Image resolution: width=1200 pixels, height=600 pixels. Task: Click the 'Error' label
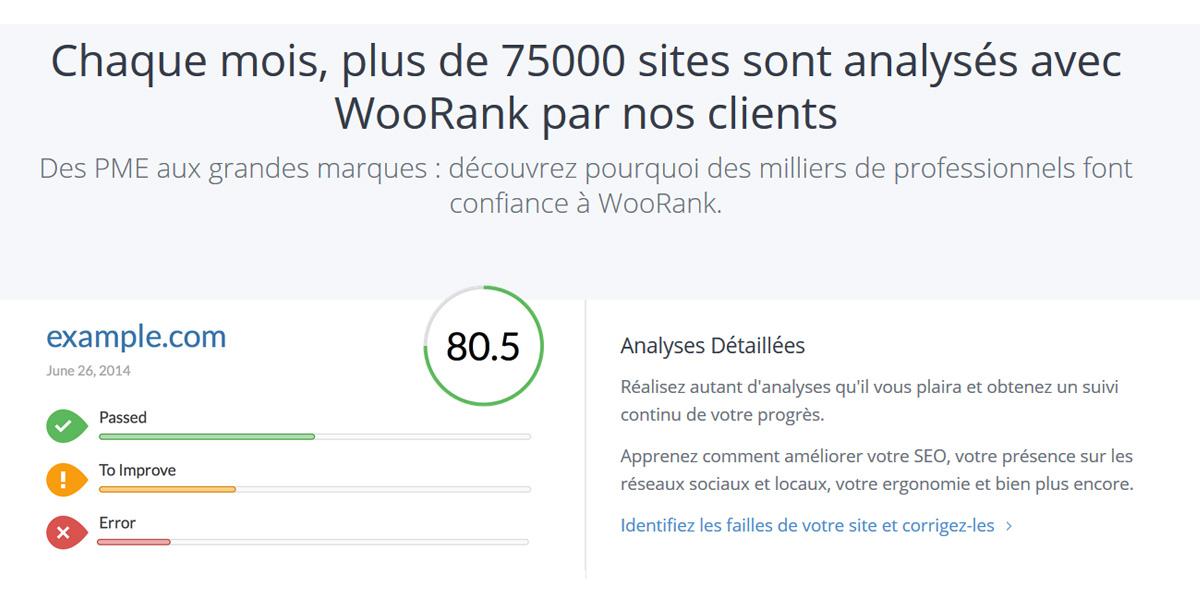[x=117, y=523]
